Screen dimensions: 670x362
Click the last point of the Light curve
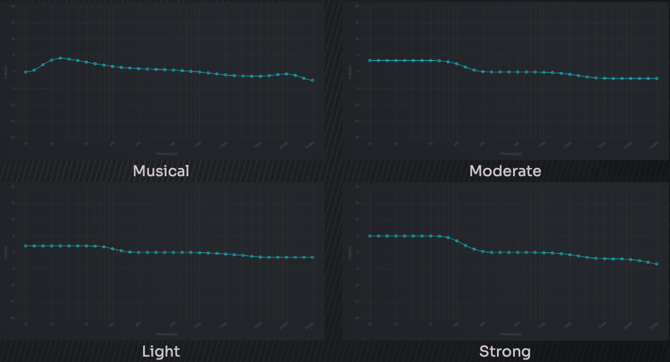pos(313,257)
